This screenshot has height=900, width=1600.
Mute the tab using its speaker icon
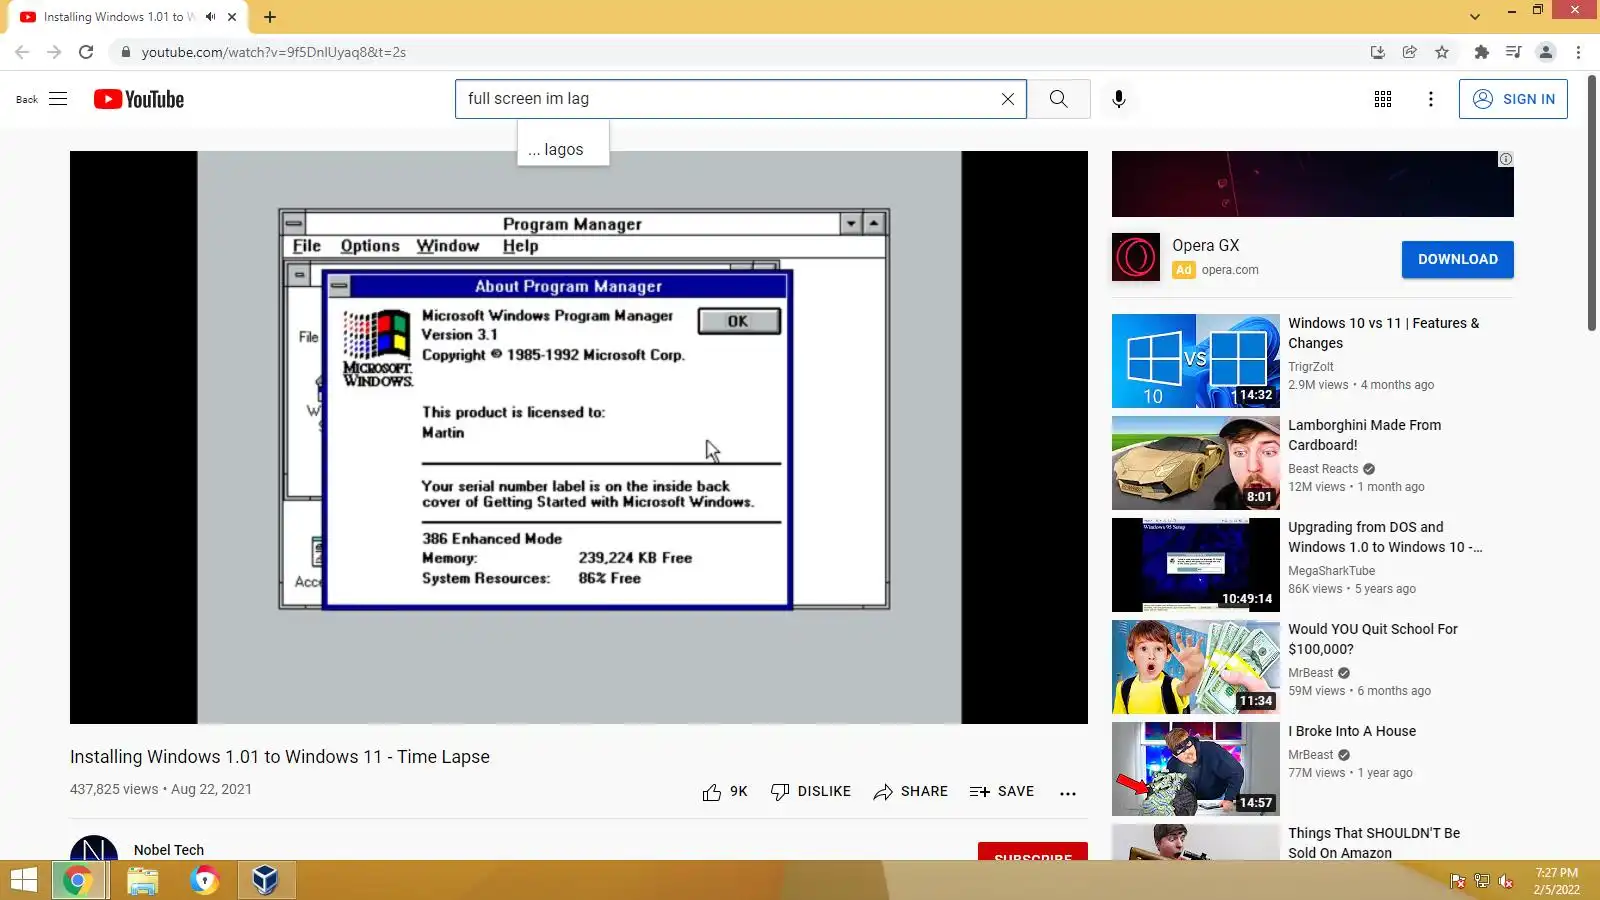(x=210, y=17)
